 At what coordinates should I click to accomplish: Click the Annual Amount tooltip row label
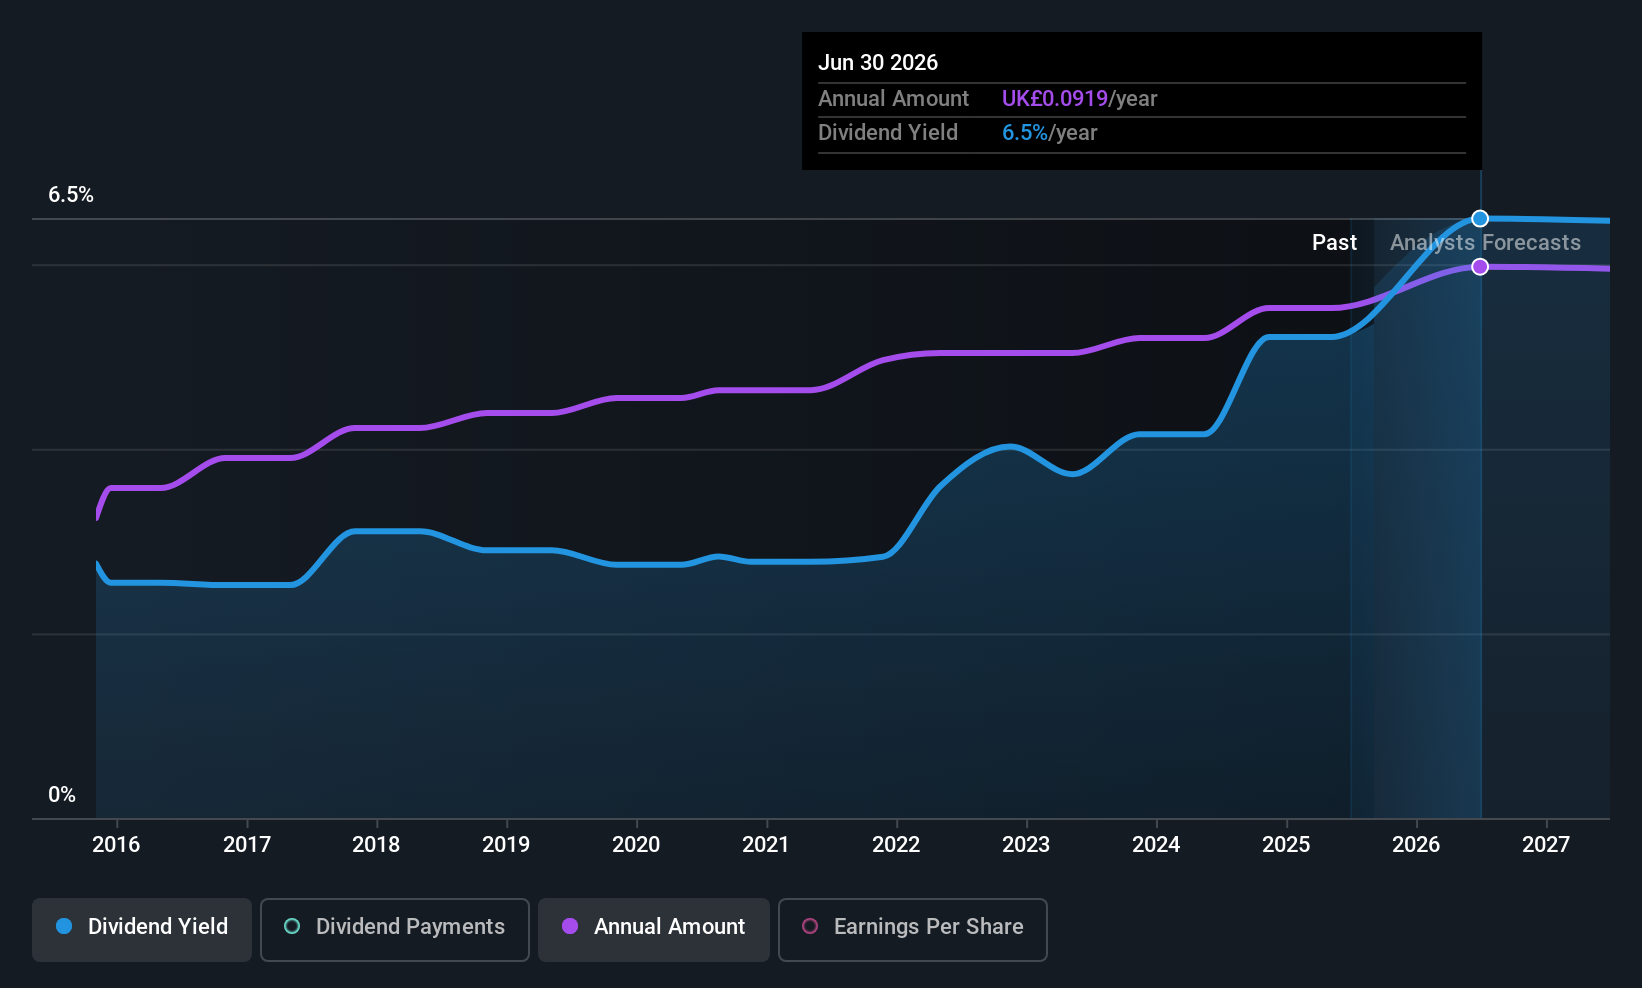pyautogui.click(x=893, y=98)
